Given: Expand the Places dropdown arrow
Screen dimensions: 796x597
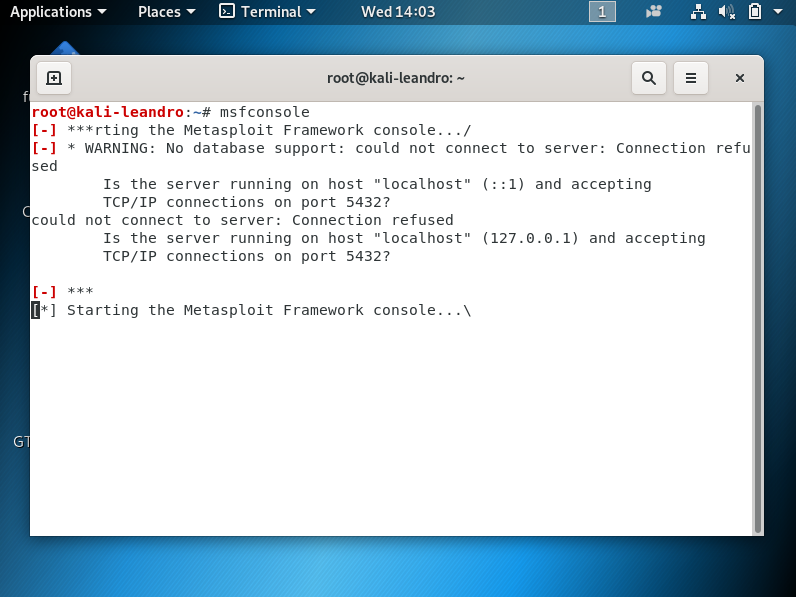Looking at the screenshot, I should click(191, 11).
